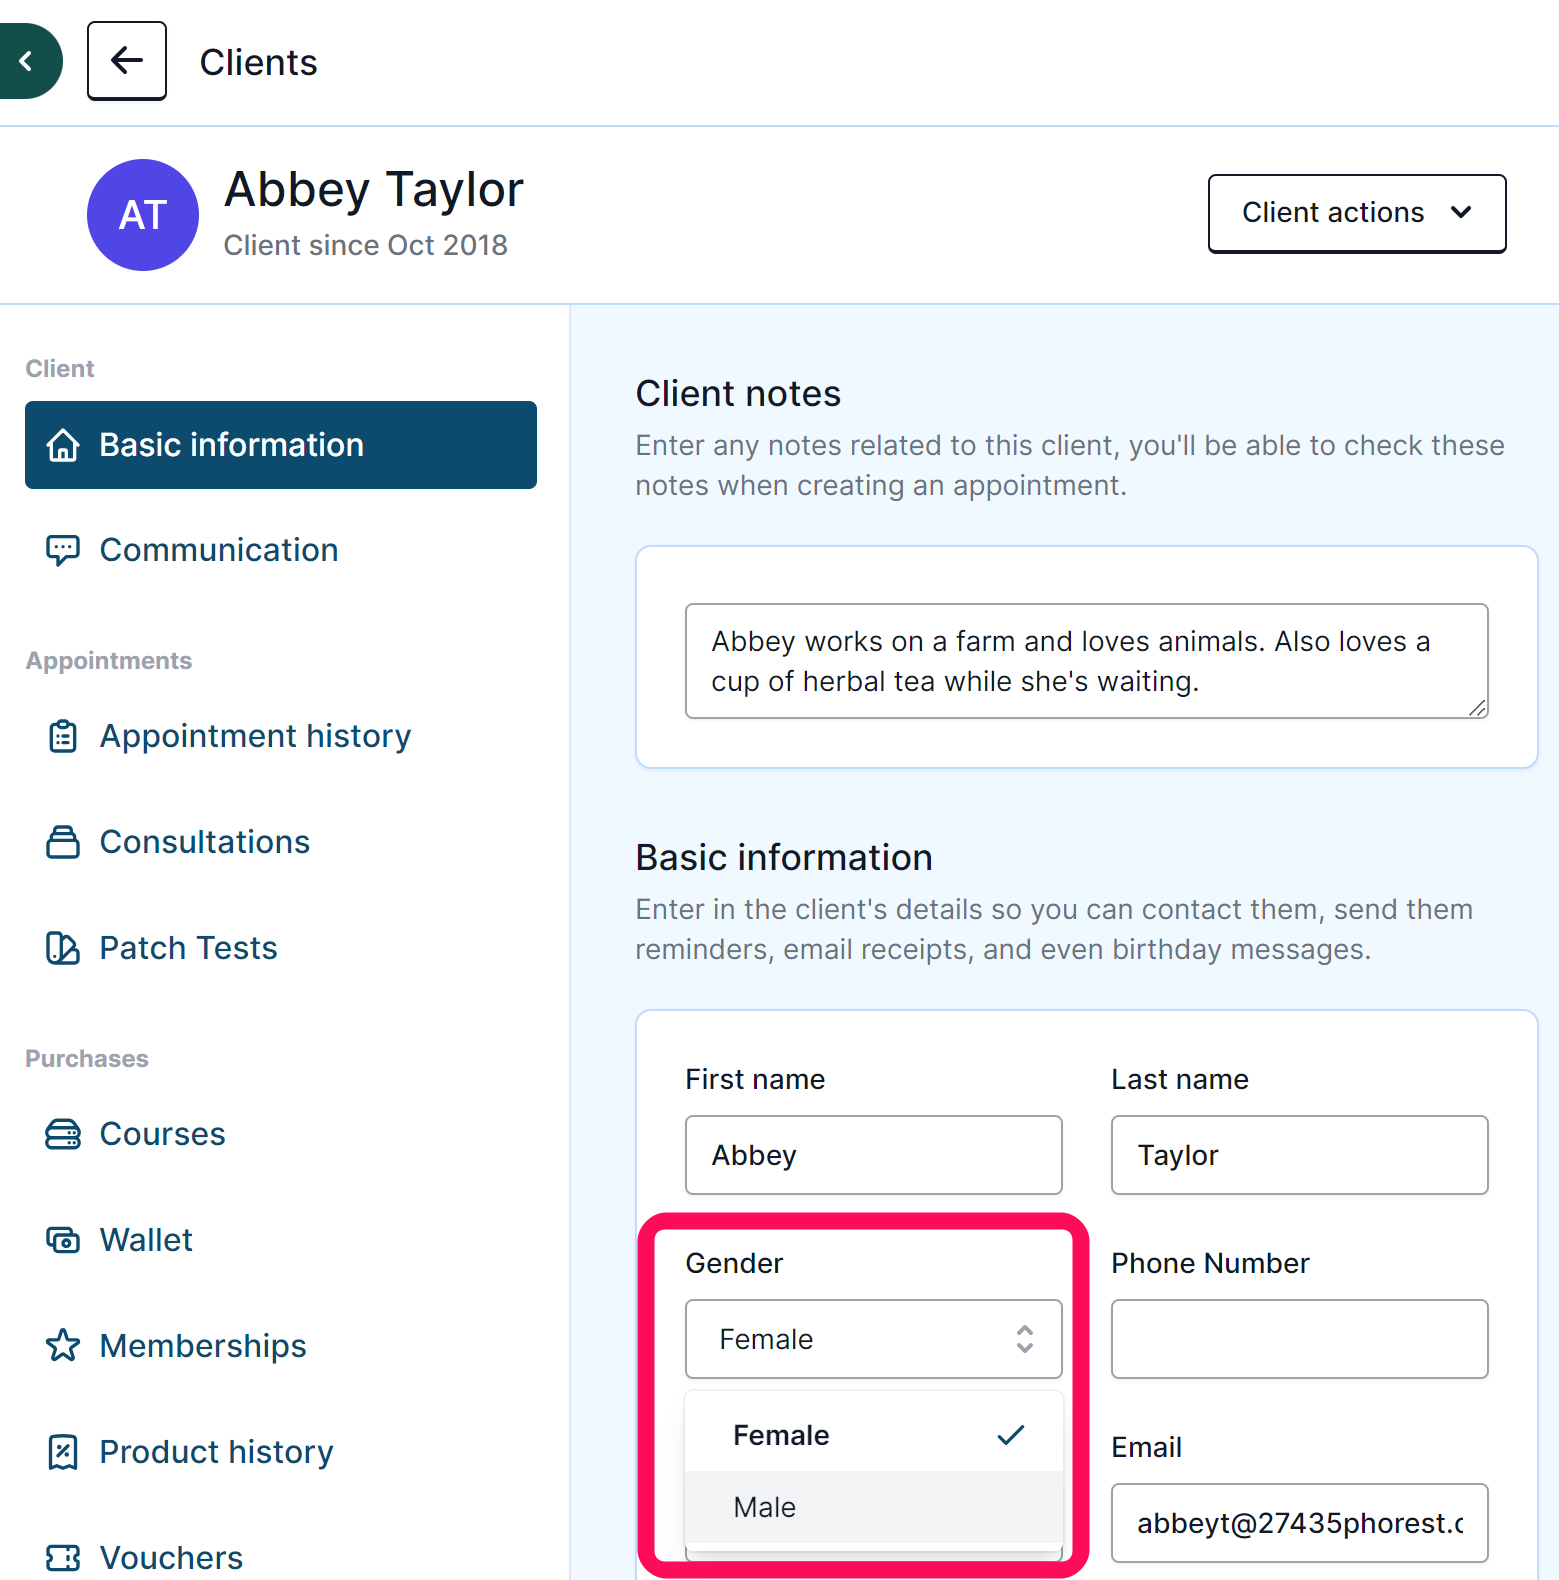
Task: Collapse the sidebar with the green chevron
Action: (28, 61)
